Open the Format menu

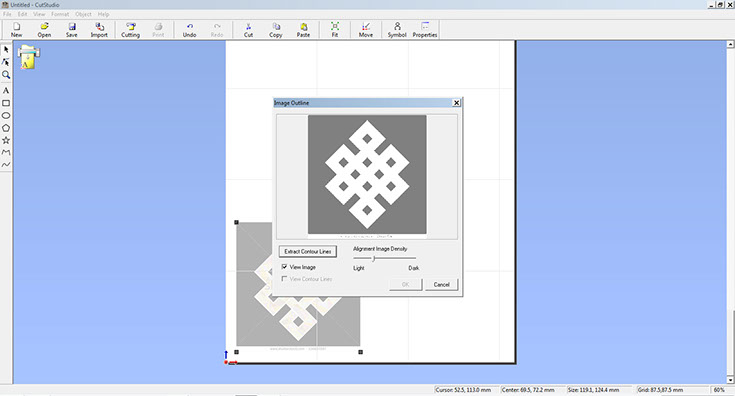point(60,14)
